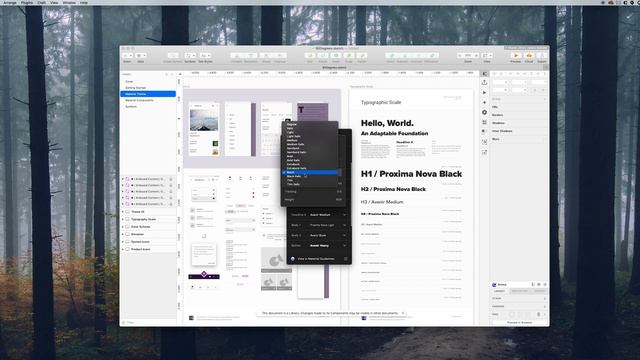Choose Regular in the font weight menu
The width and height of the screenshot is (640, 360).
tap(310, 124)
